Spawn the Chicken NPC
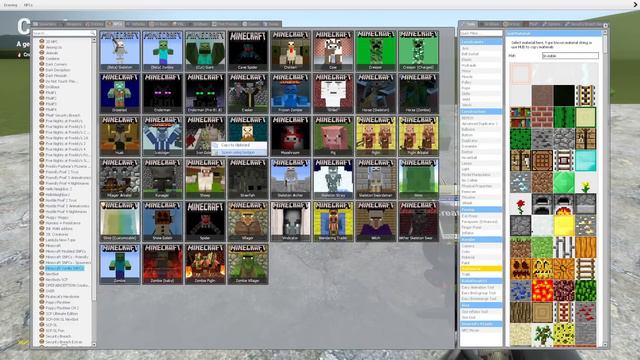640x360 pixels. (x=291, y=51)
